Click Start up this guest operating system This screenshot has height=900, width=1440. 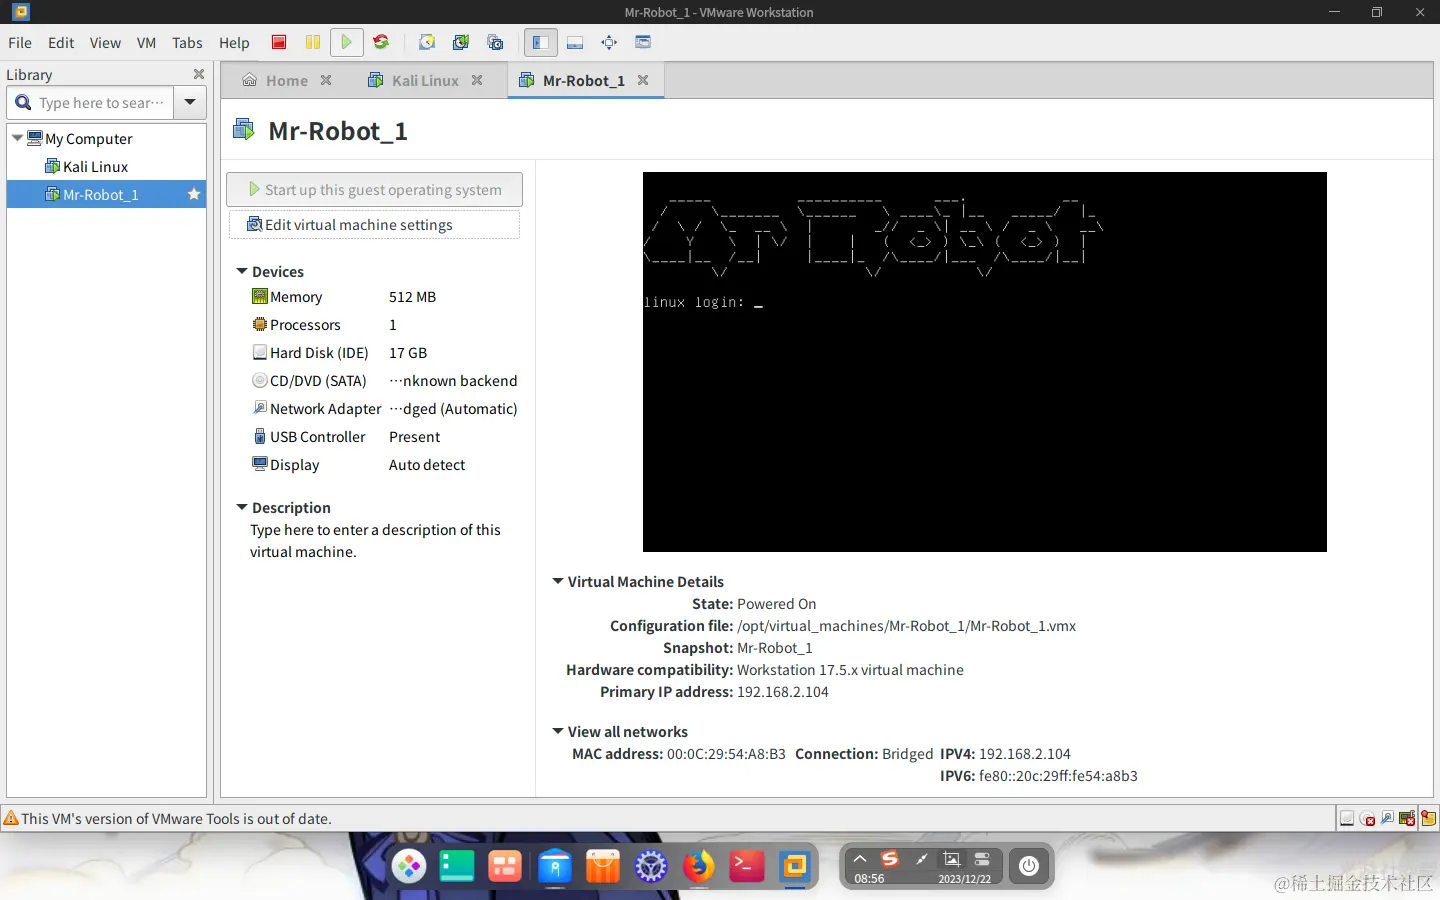click(375, 190)
